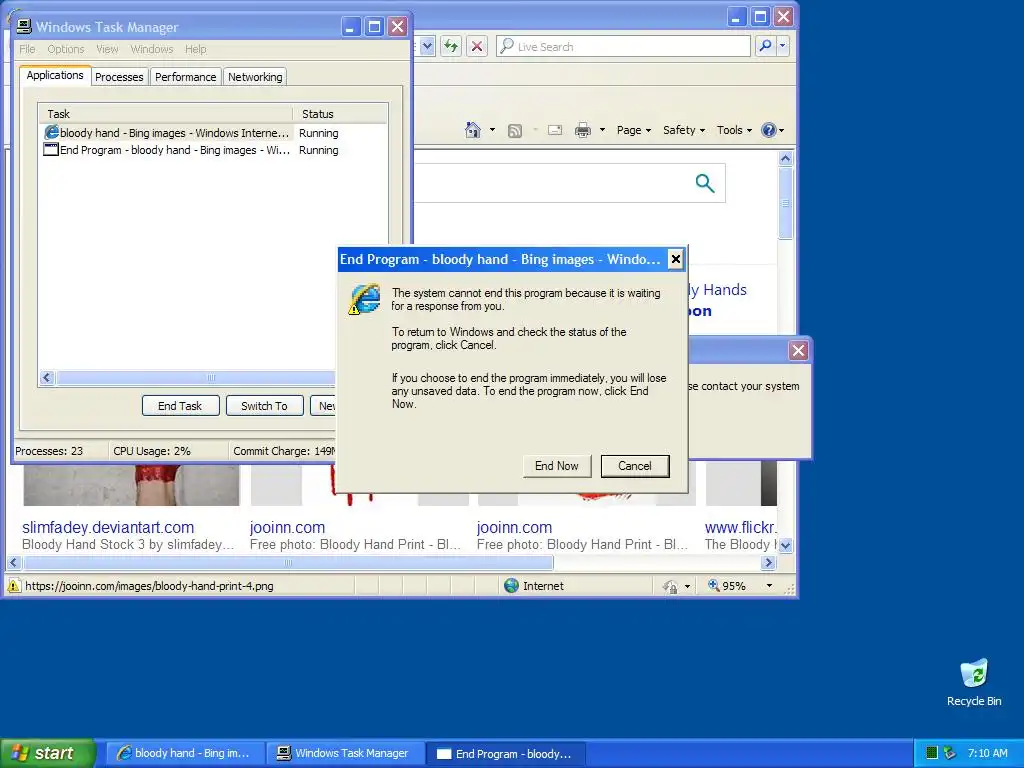The width and height of the screenshot is (1024, 768).
Task: Click the Print icon in IE
Action: pyautogui.click(x=583, y=131)
